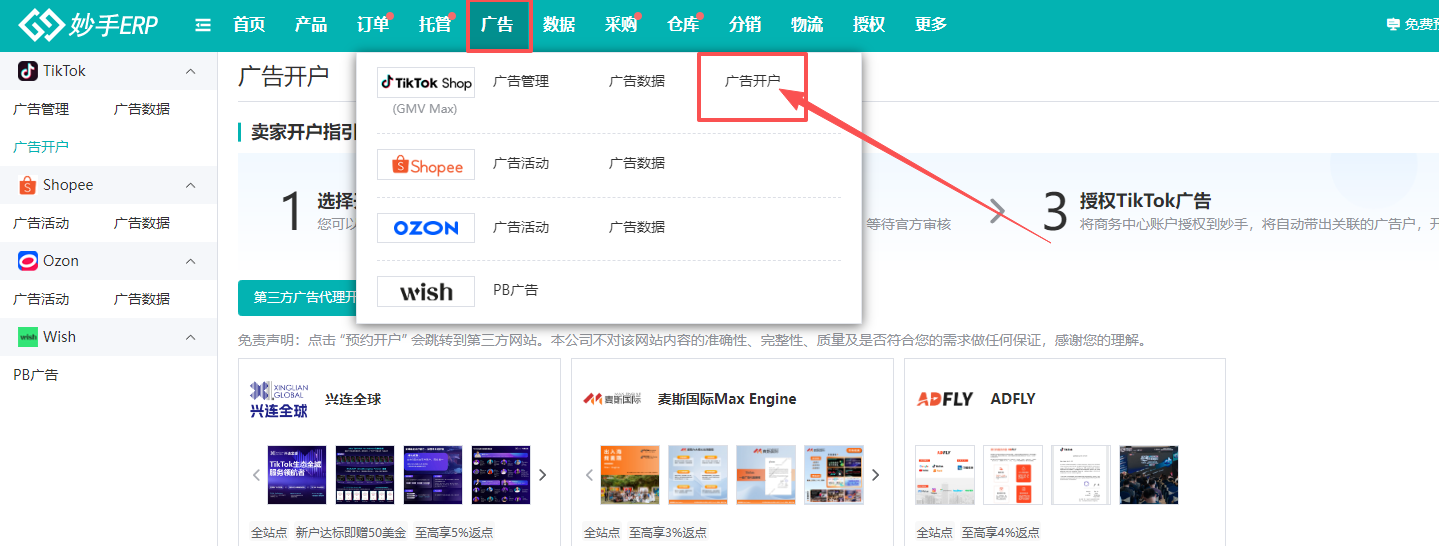1439x546 pixels.
Task: Open the 订单 menu
Action: (x=373, y=25)
